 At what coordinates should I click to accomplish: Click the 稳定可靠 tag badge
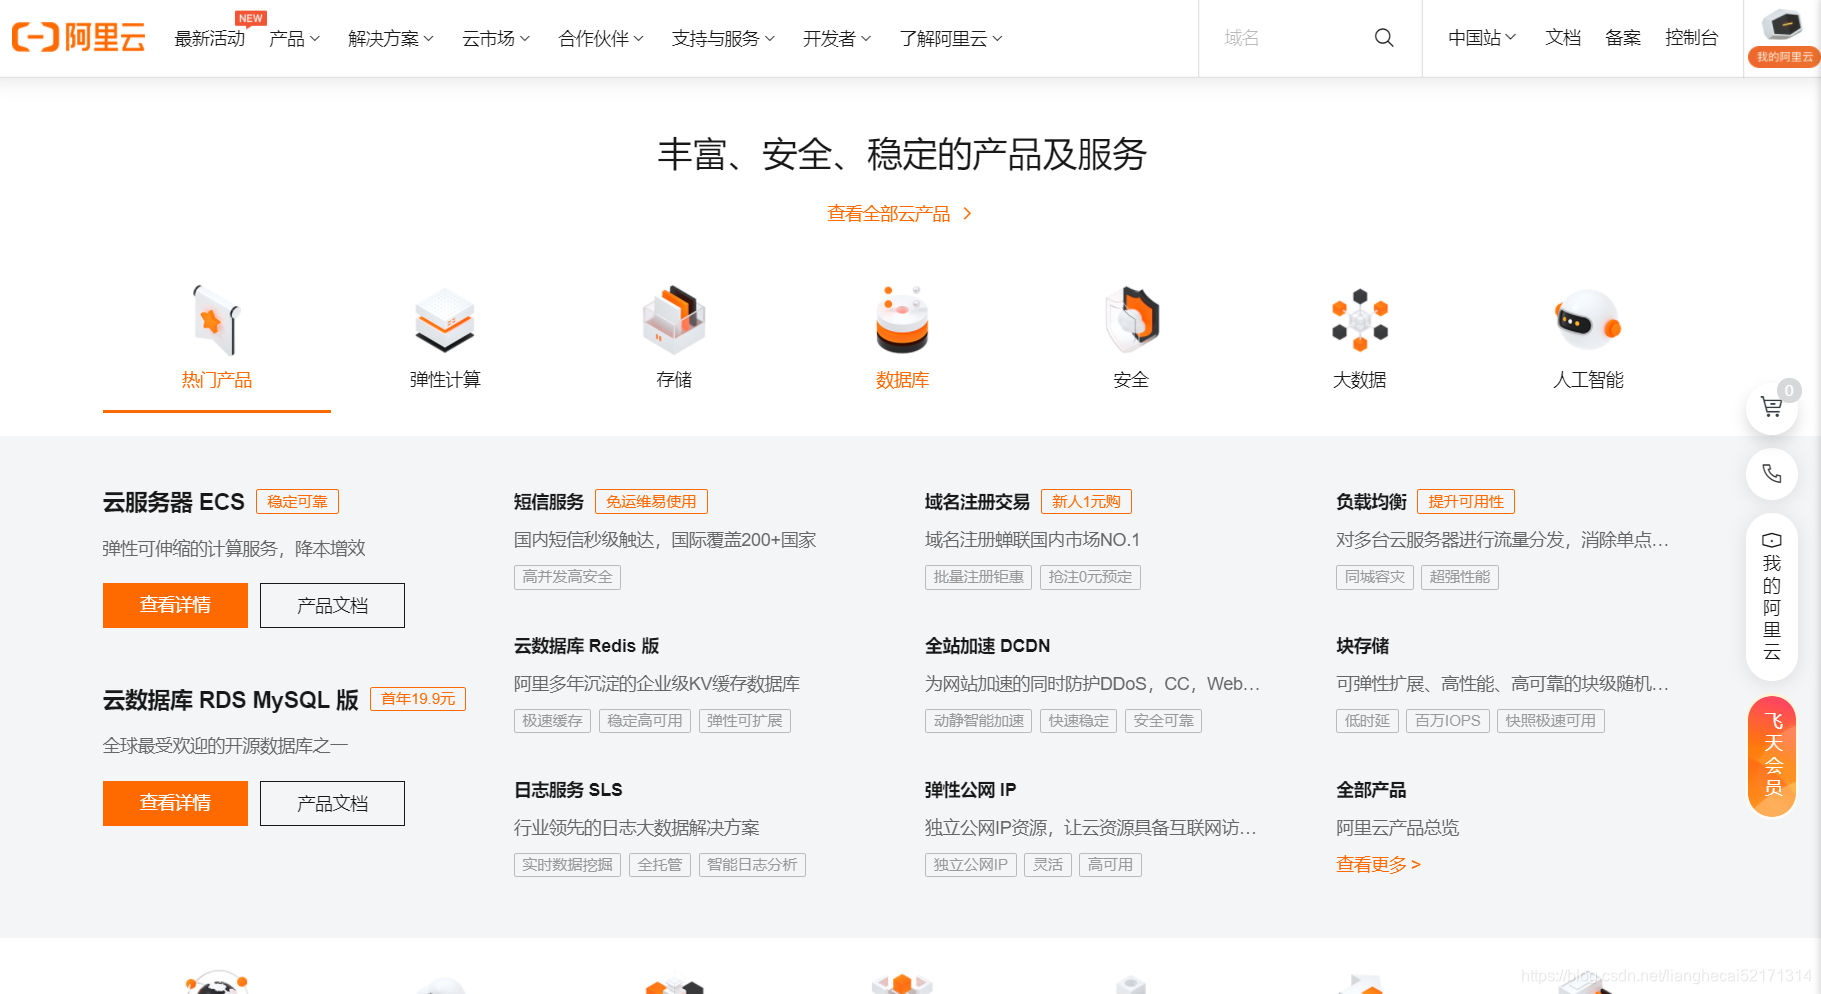(298, 502)
